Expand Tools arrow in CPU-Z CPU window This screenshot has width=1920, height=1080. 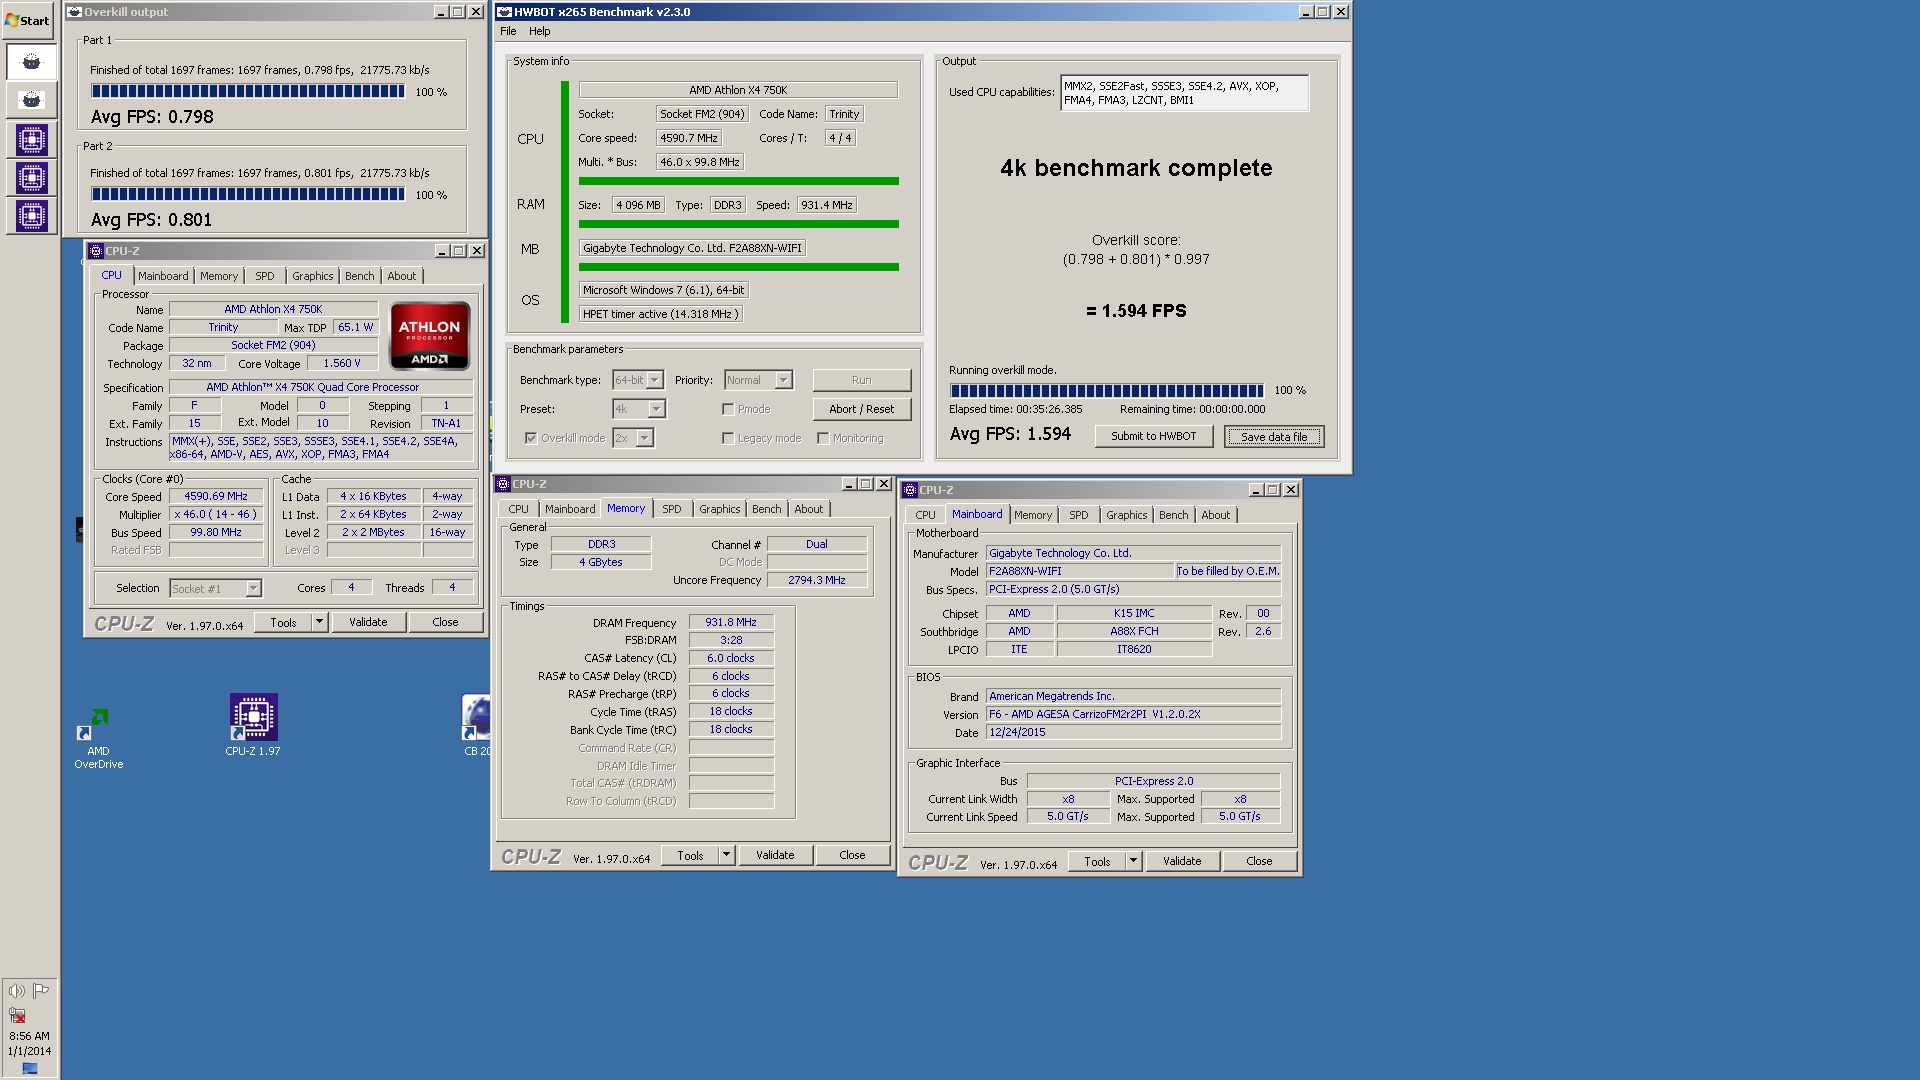pos(319,622)
